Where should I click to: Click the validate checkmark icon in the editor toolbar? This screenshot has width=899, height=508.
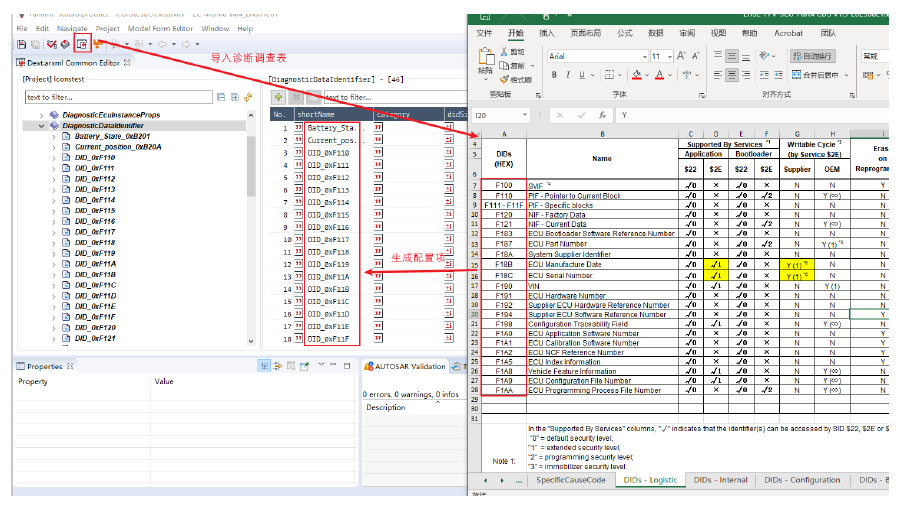(52, 44)
